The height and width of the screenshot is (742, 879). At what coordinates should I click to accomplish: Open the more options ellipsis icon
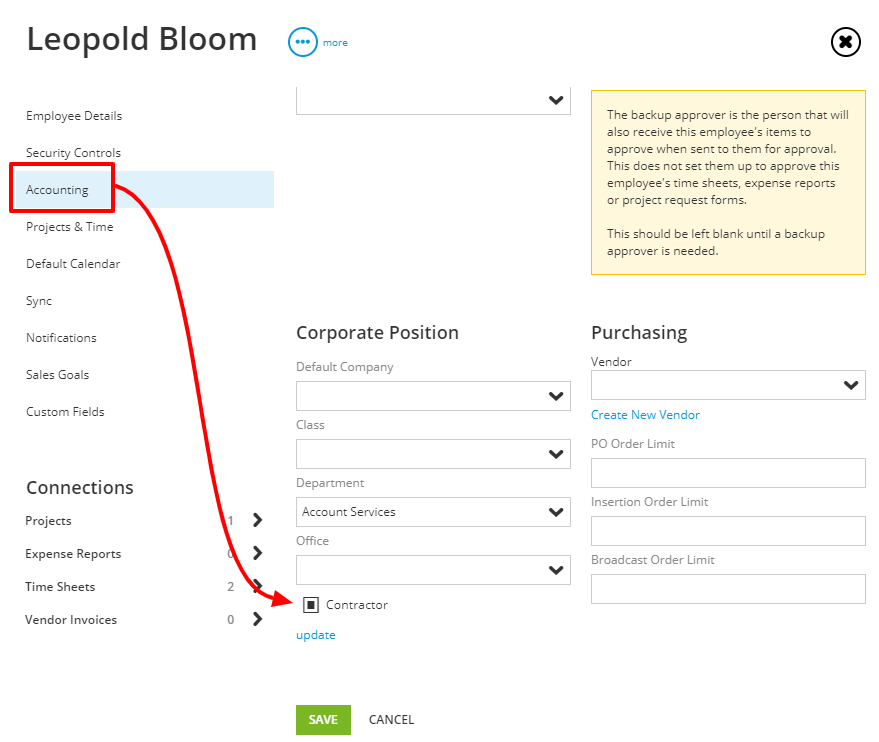tap(302, 42)
